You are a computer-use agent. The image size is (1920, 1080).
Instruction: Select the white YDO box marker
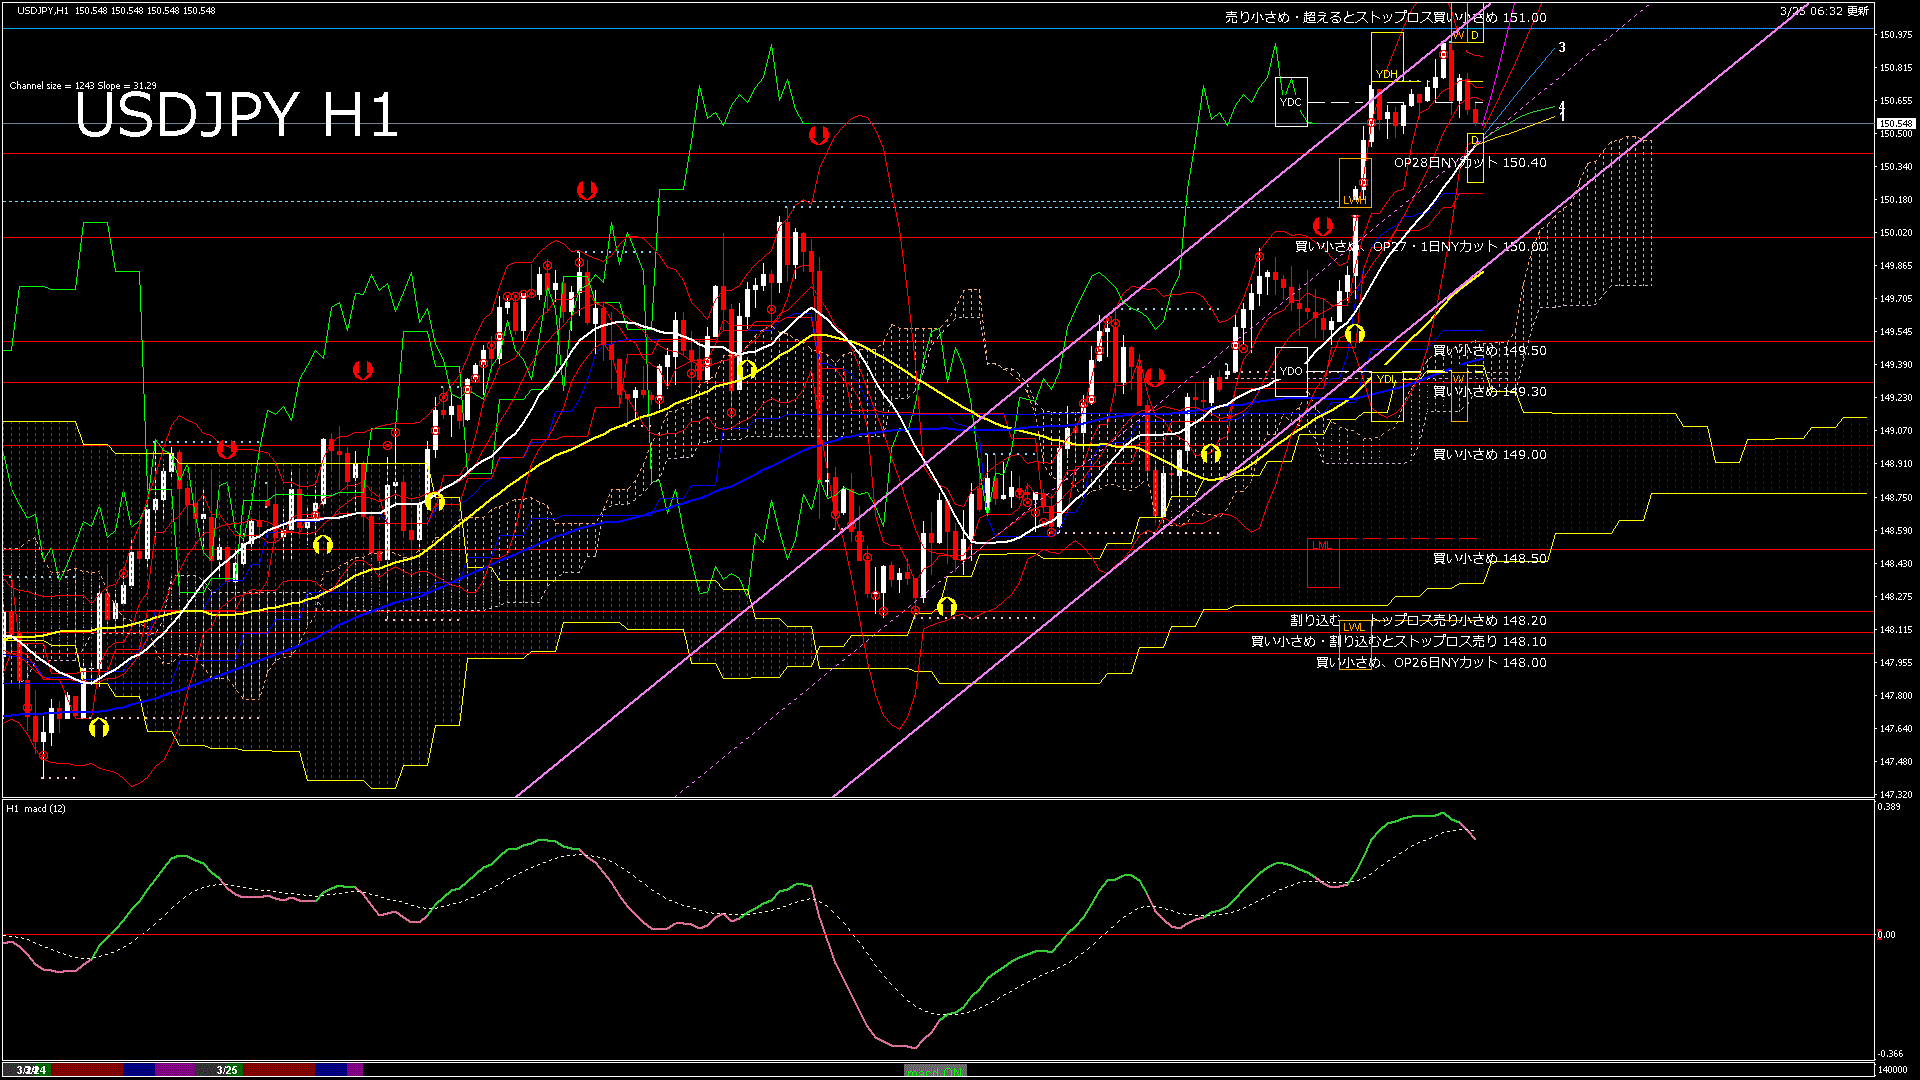(x=1291, y=371)
